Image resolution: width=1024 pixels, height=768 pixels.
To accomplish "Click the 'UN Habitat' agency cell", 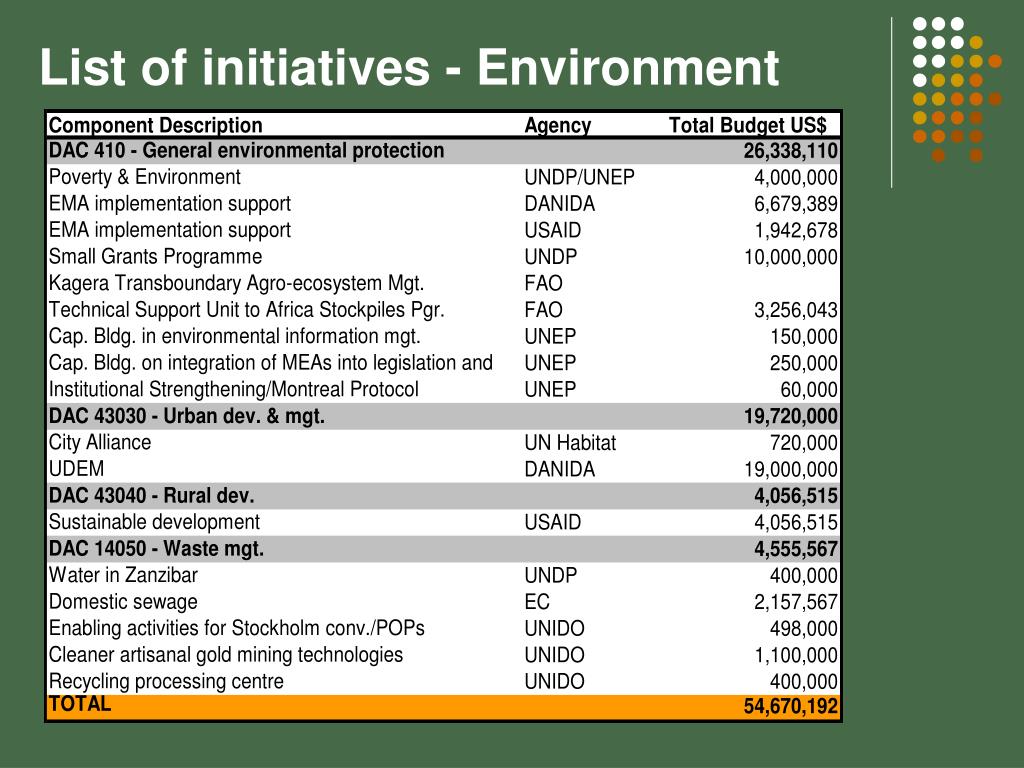I will [x=570, y=443].
